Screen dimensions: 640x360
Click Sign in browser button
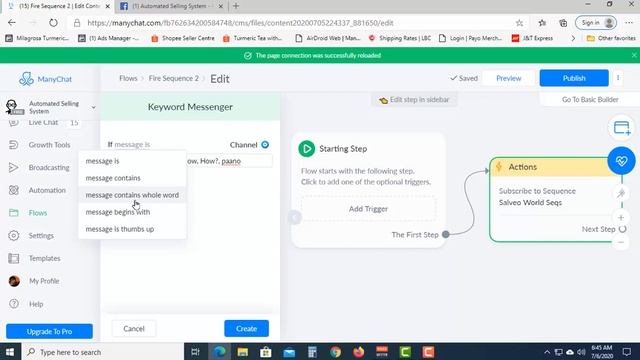click(x=596, y=23)
